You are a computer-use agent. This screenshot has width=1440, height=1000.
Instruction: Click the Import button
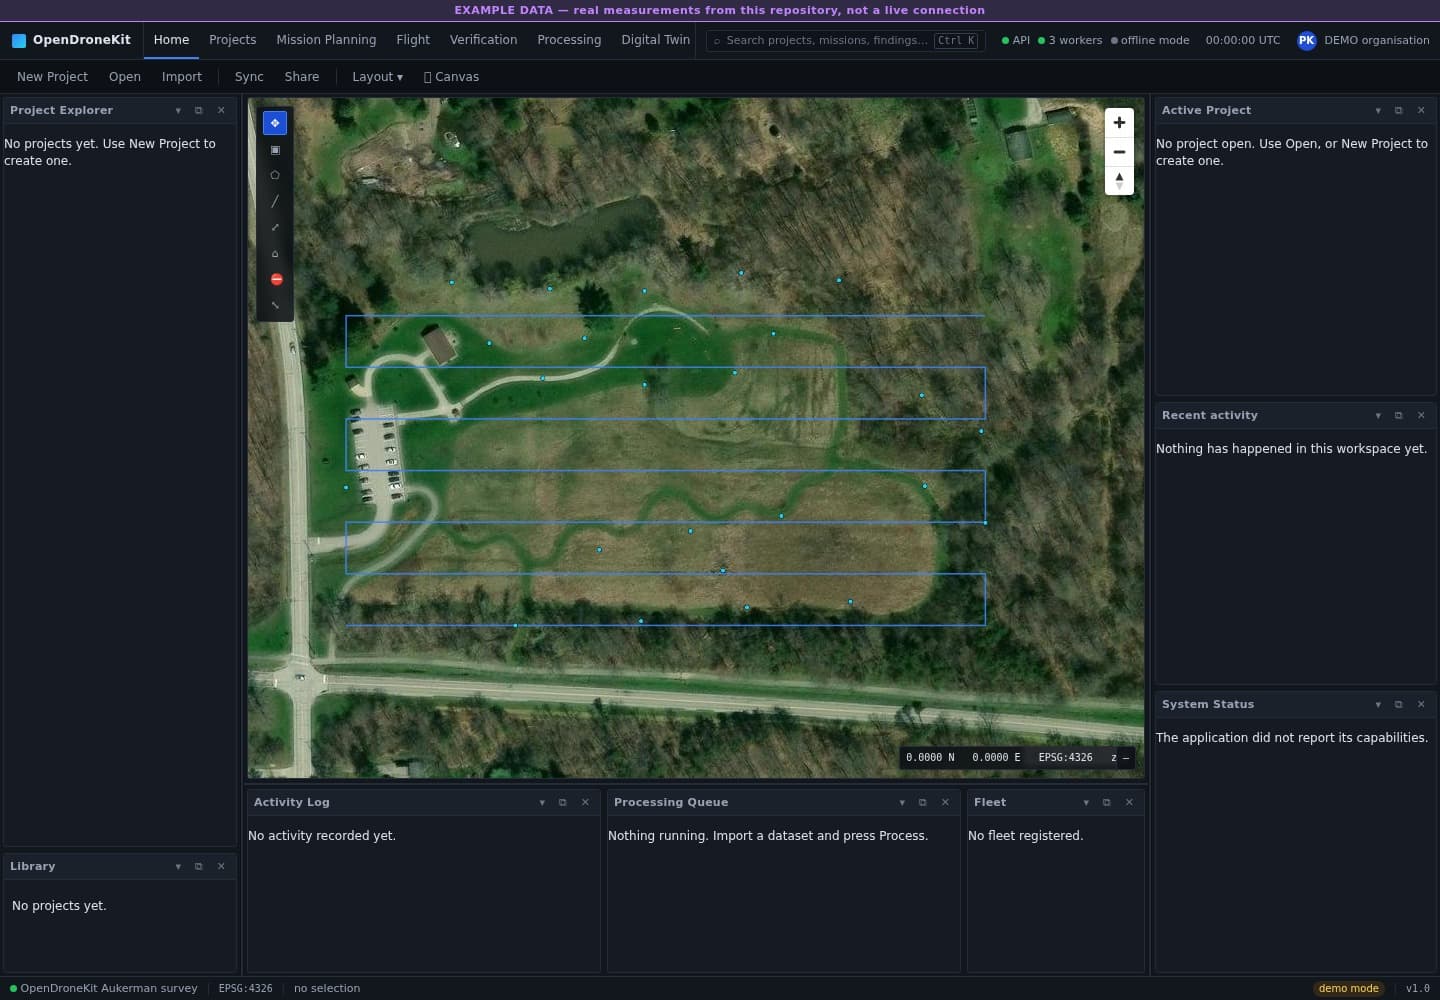point(182,77)
